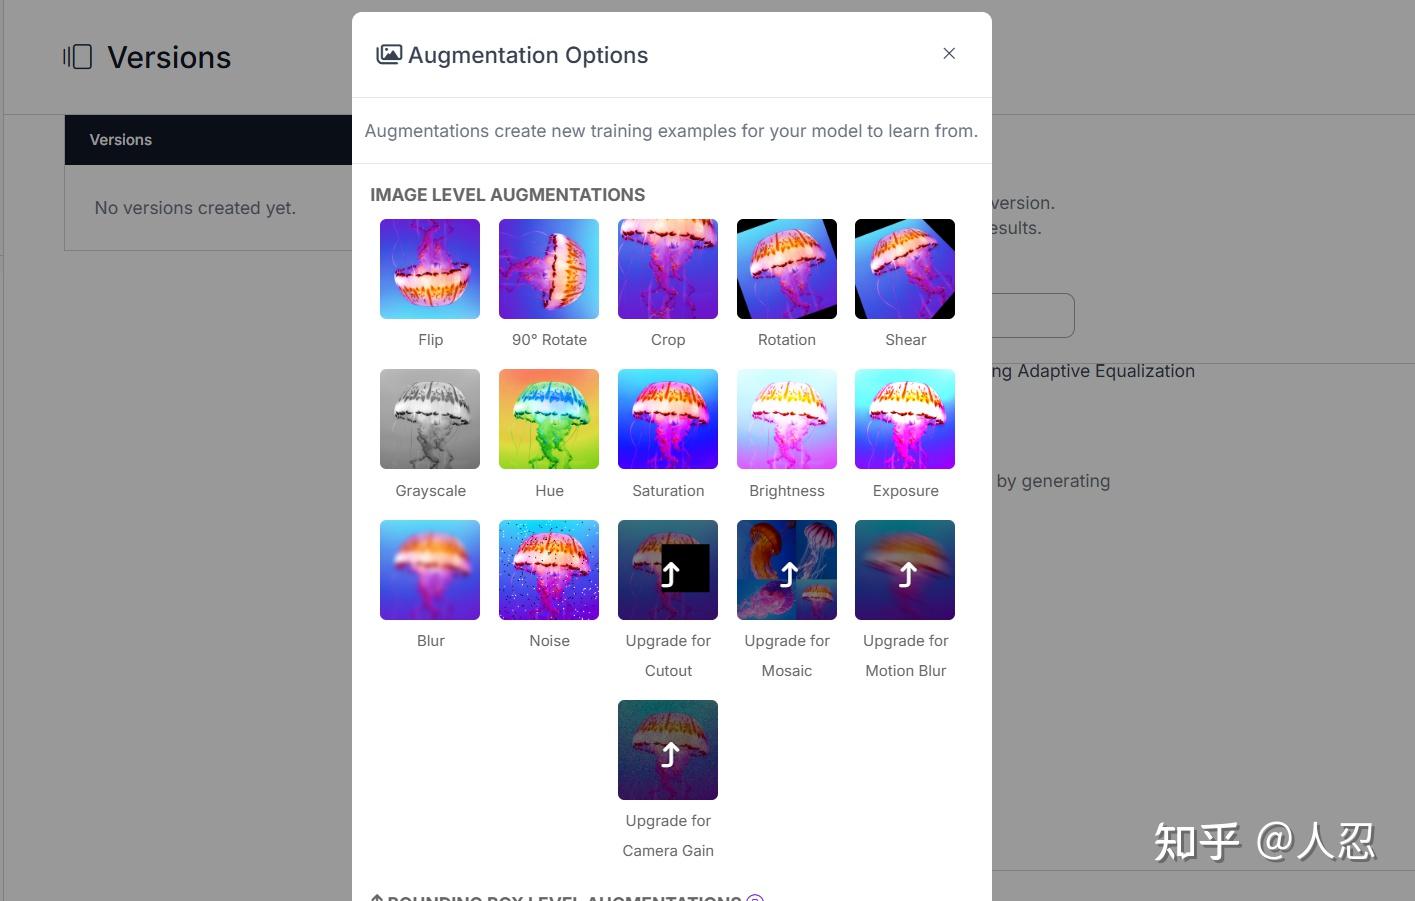Choose the 90° Rotate augmentation
This screenshot has width=1415, height=901.
(x=549, y=269)
